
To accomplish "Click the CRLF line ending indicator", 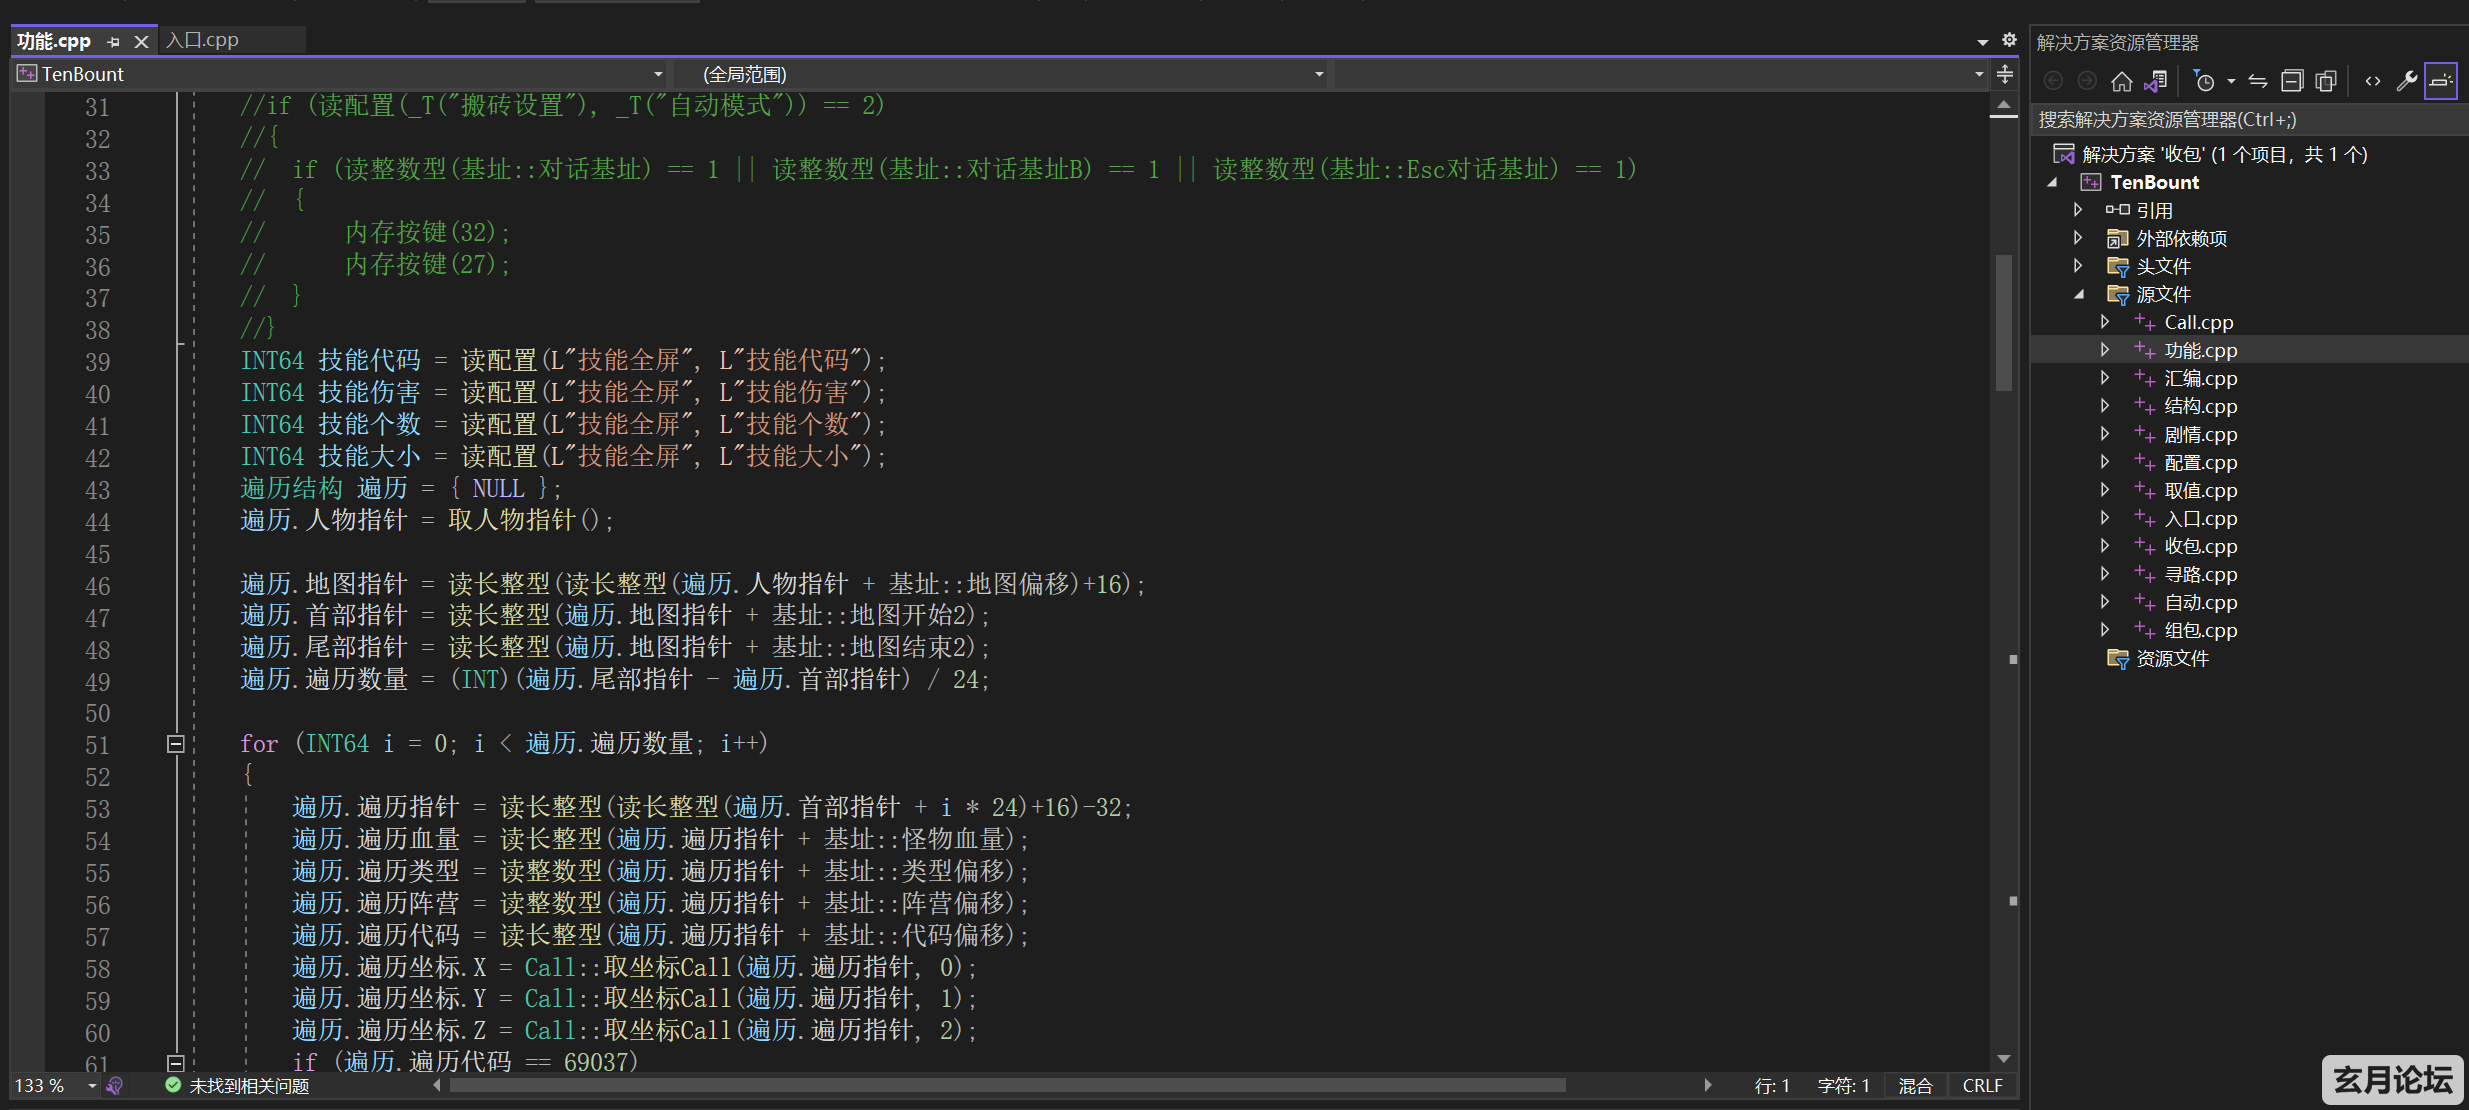I will pos(1982,1086).
